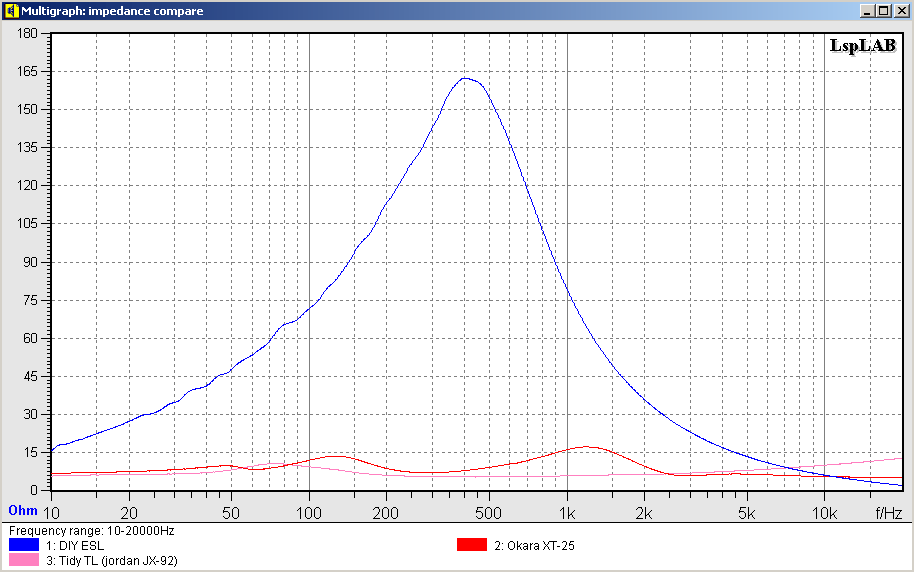The image size is (914, 572).
Task: Click the pink Tidy TL legend swatch
Action: tap(24, 560)
